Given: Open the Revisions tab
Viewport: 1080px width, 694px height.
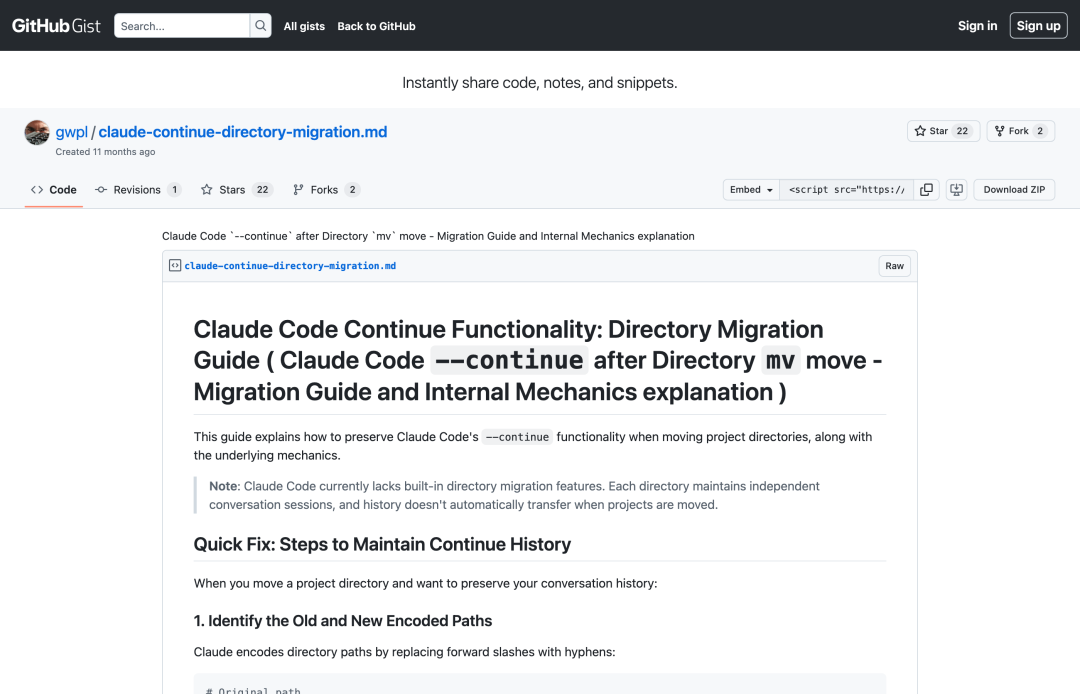Looking at the screenshot, I should coord(138,189).
